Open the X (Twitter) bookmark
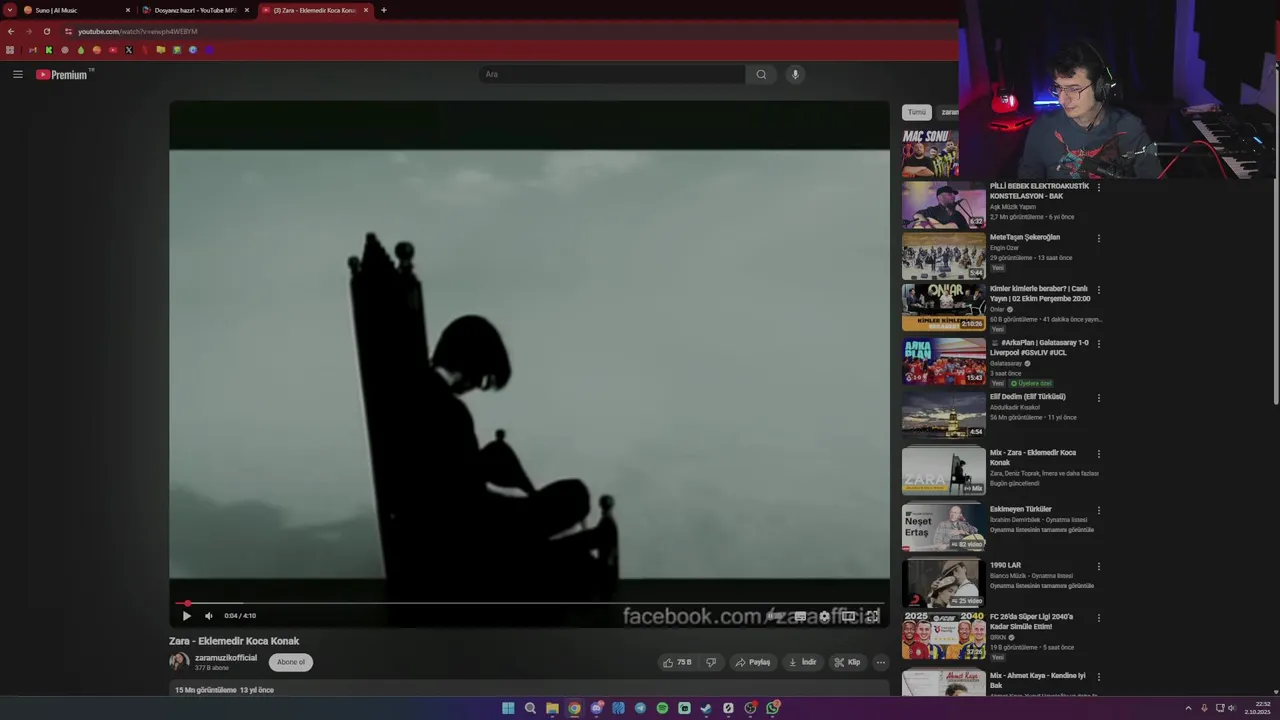Viewport: 1280px width, 720px height. point(128,50)
